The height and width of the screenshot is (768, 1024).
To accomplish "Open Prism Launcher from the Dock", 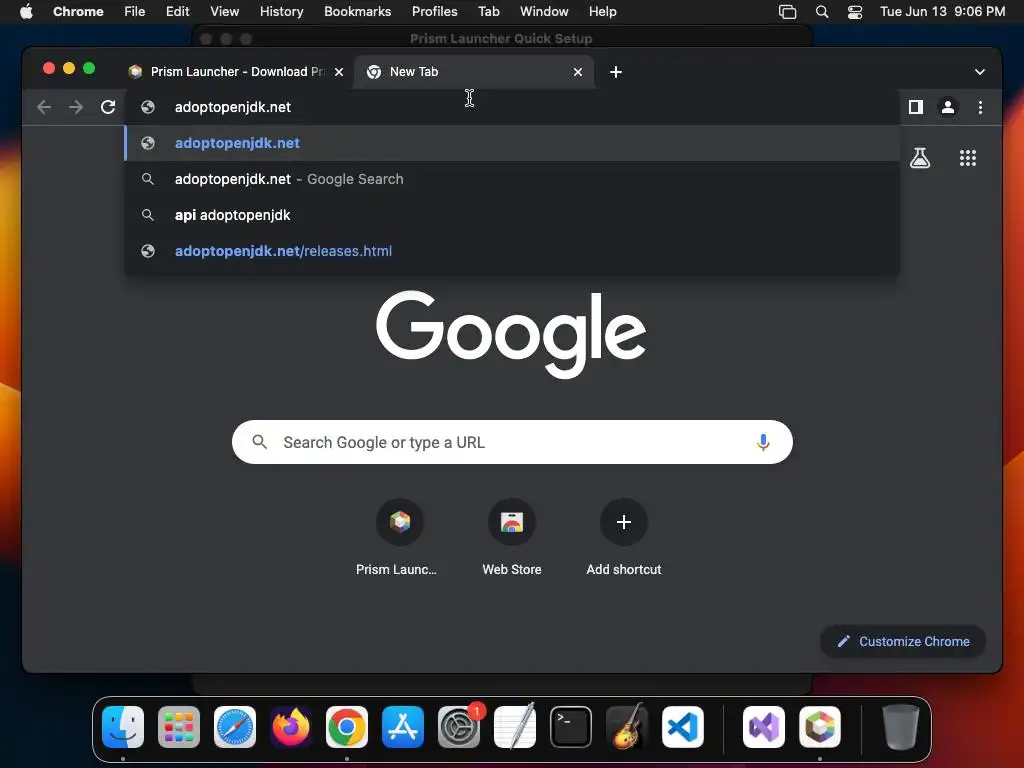I will pyautogui.click(x=820, y=726).
